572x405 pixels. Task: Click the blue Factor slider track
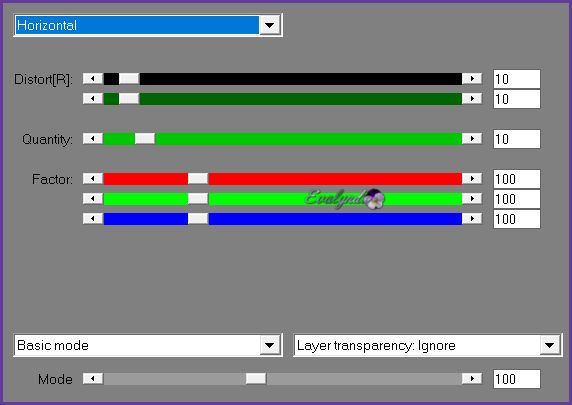point(283,219)
